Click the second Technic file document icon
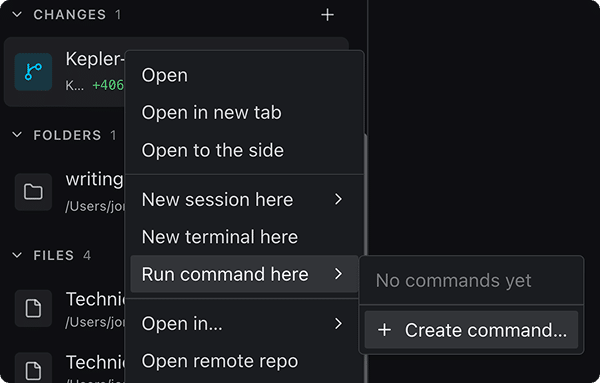600x383 pixels. point(33,370)
